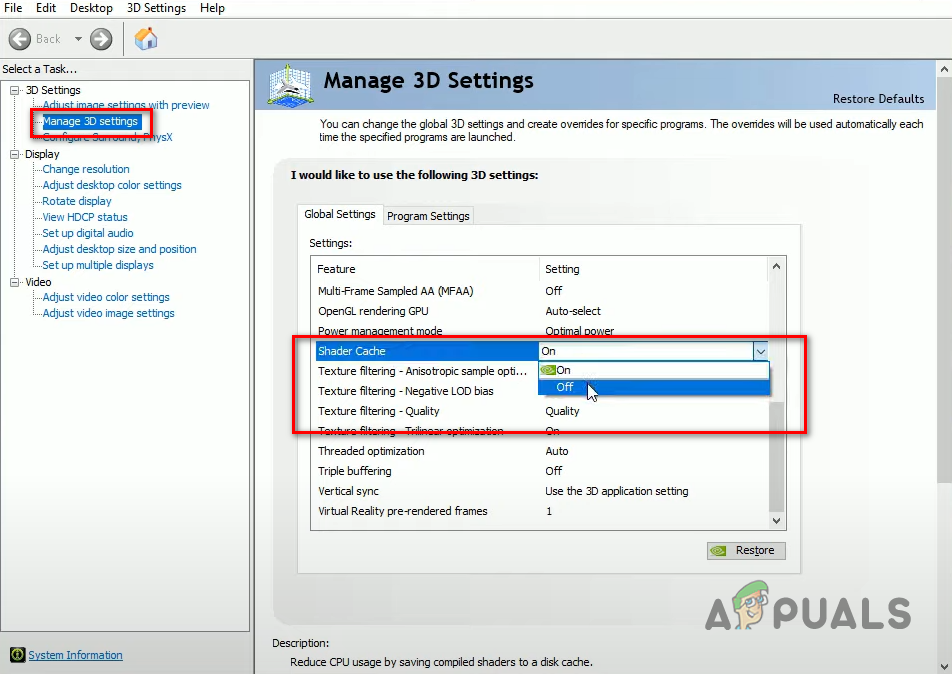This screenshot has width=952, height=674.
Task: Click the Forward arrow icon
Action: tap(101, 39)
